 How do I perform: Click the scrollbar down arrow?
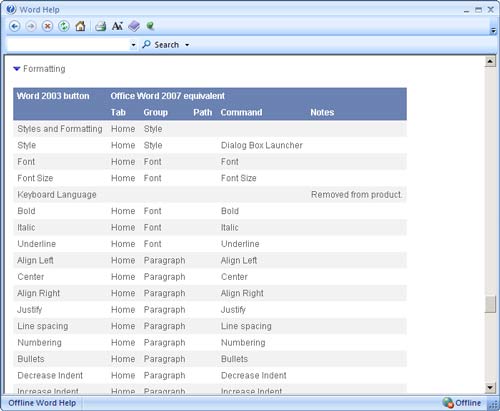[x=490, y=387]
